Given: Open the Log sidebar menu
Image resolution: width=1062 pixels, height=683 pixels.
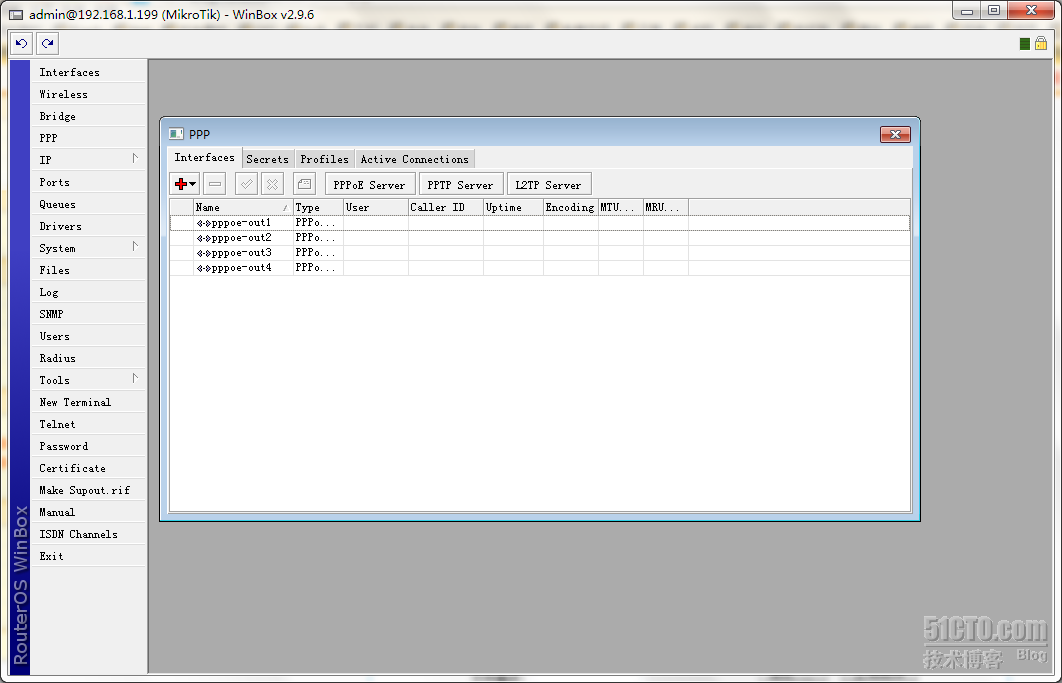Looking at the screenshot, I should click(88, 292).
